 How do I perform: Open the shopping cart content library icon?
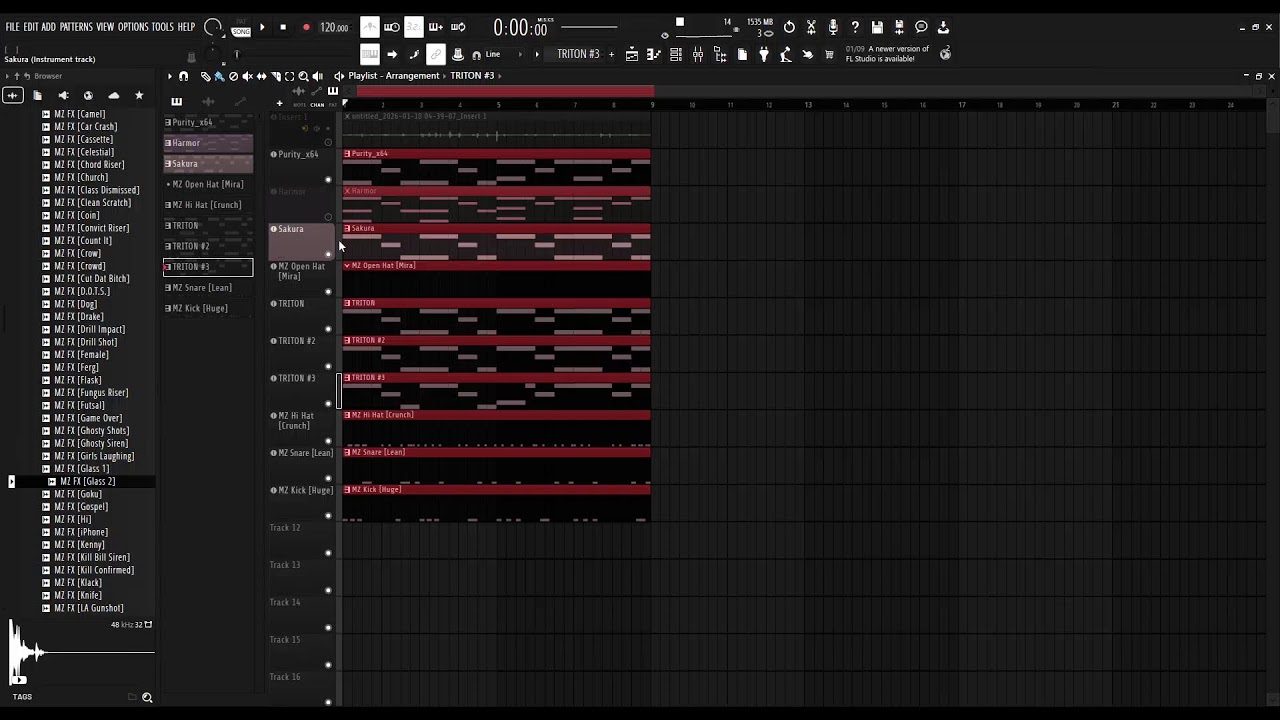click(829, 54)
